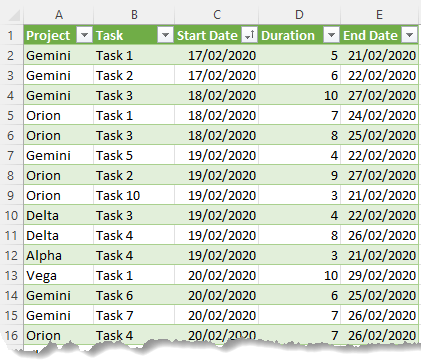Open the Task column filter dropdown
The height and width of the screenshot is (362, 421).
pyautogui.click(x=165, y=35)
